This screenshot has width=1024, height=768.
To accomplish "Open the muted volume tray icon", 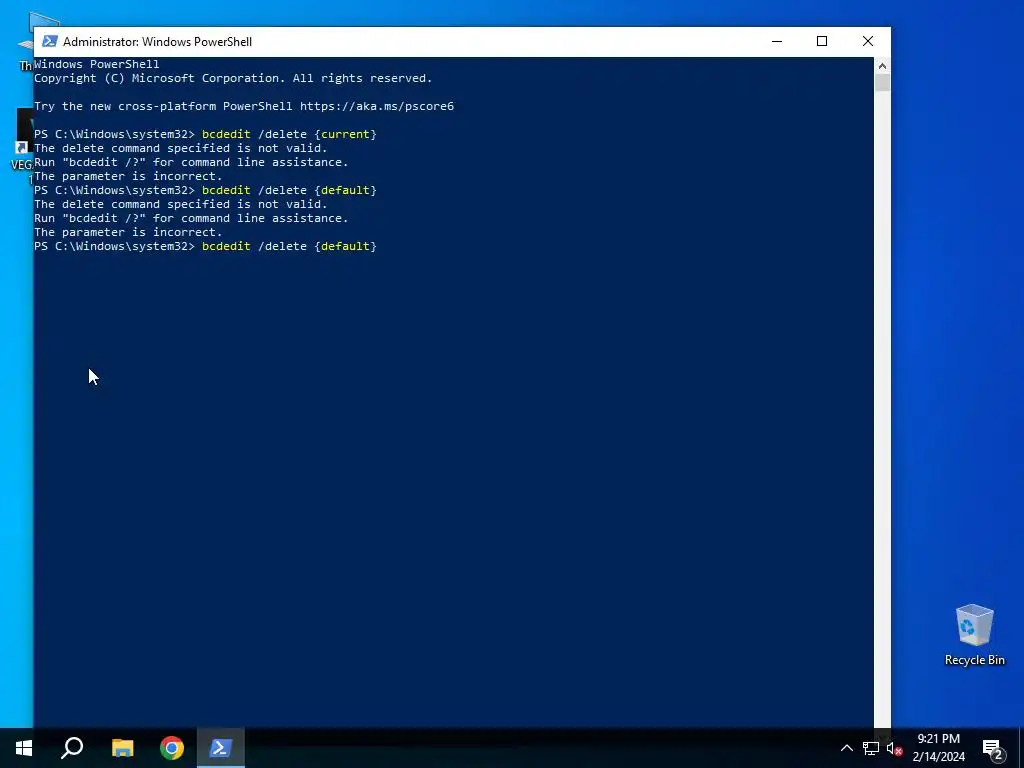I will pyautogui.click(x=894, y=748).
